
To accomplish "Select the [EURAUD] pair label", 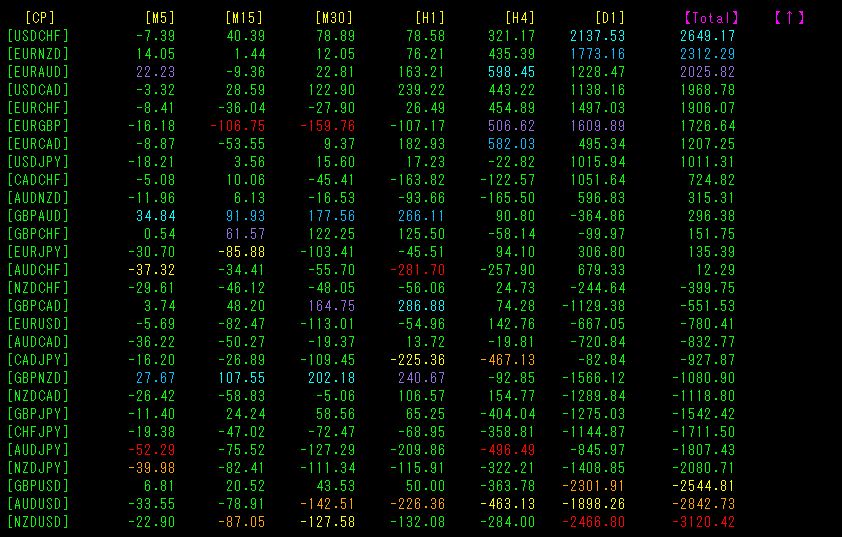I will [38, 72].
